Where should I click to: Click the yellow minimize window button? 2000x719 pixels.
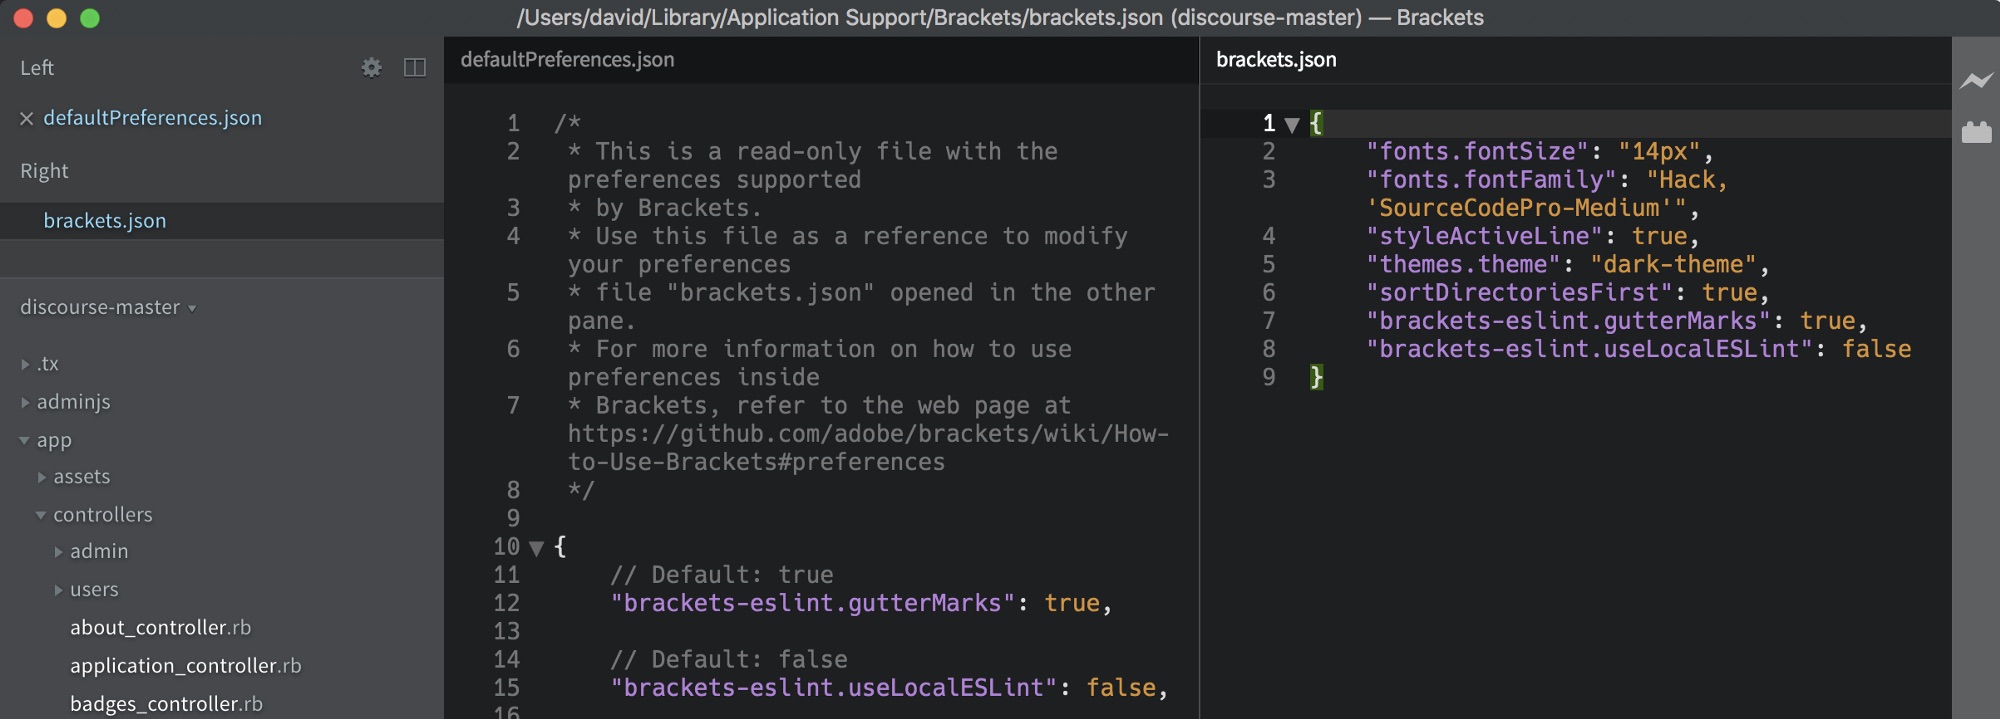coord(57,18)
